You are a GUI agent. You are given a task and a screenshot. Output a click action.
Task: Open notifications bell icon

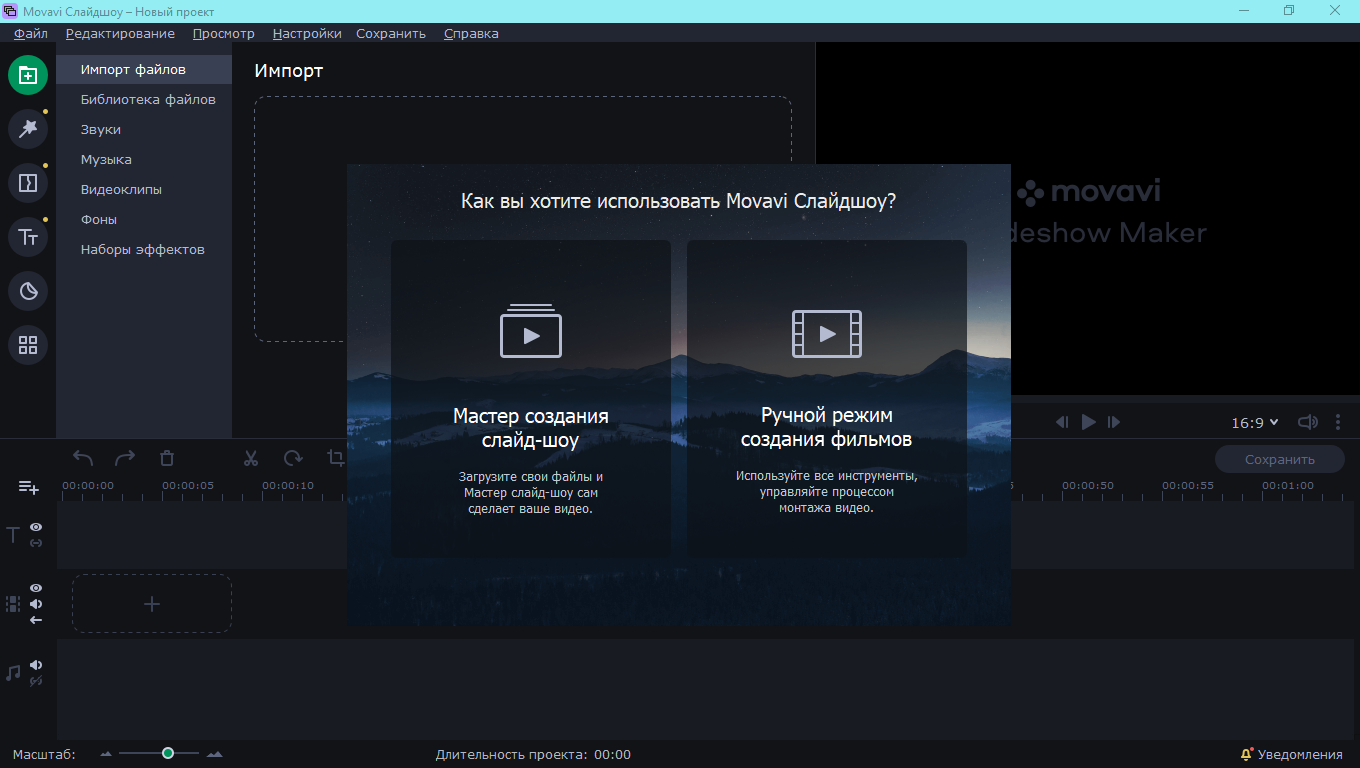(x=1246, y=754)
